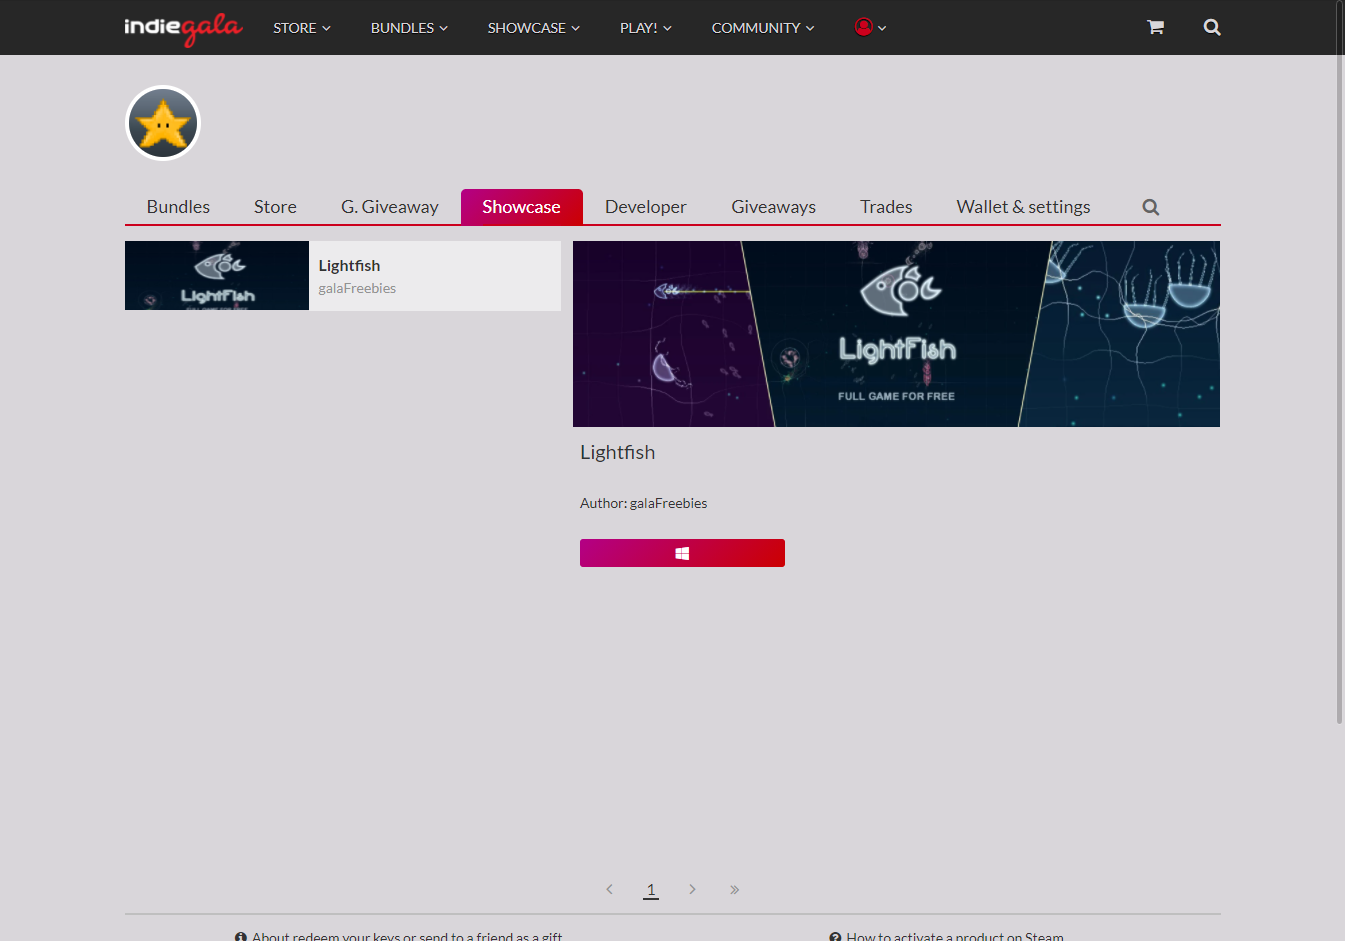This screenshot has width=1345, height=941.
Task: Switch to the Bundles tab
Action: (x=178, y=207)
